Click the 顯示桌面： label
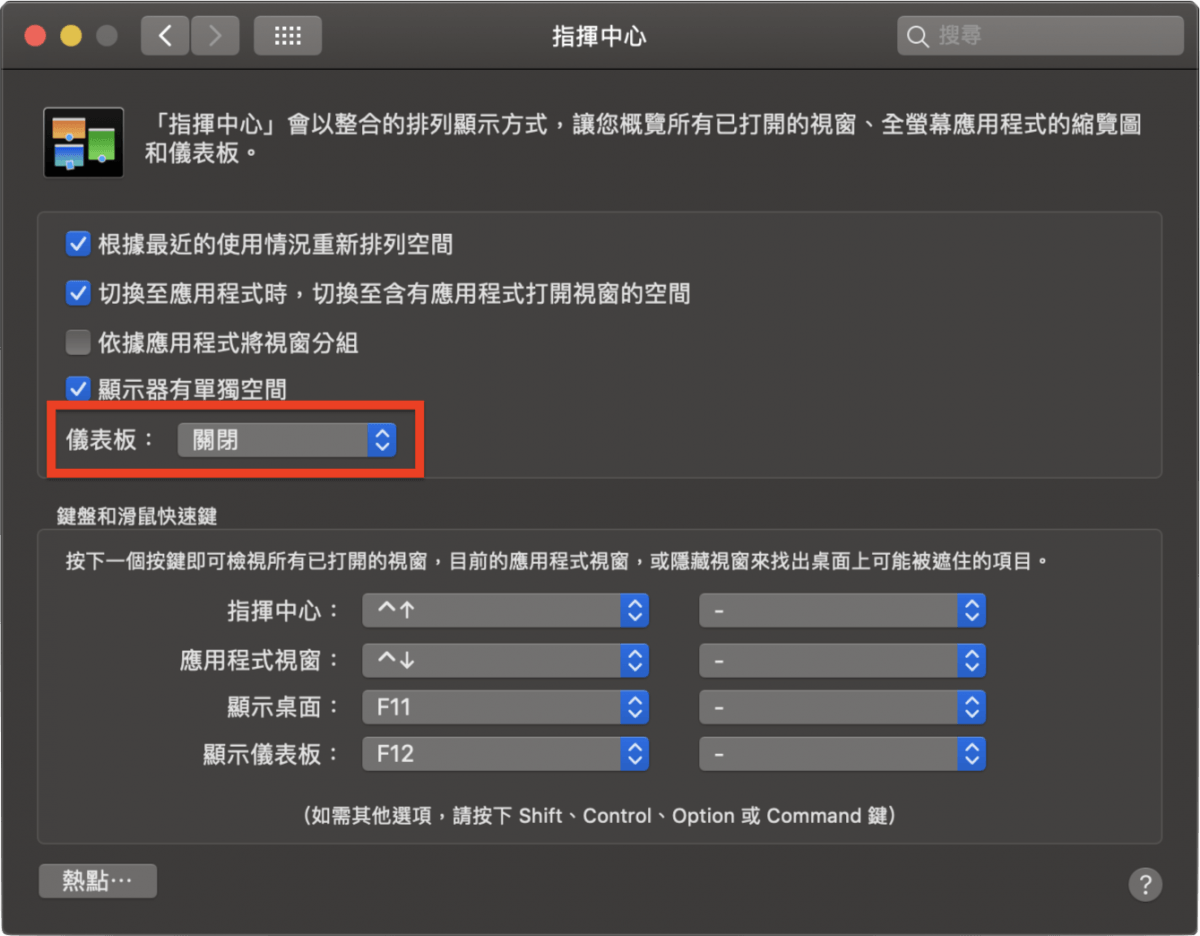Viewport: 1200px width, 936px height. click(x=284, y=708)
